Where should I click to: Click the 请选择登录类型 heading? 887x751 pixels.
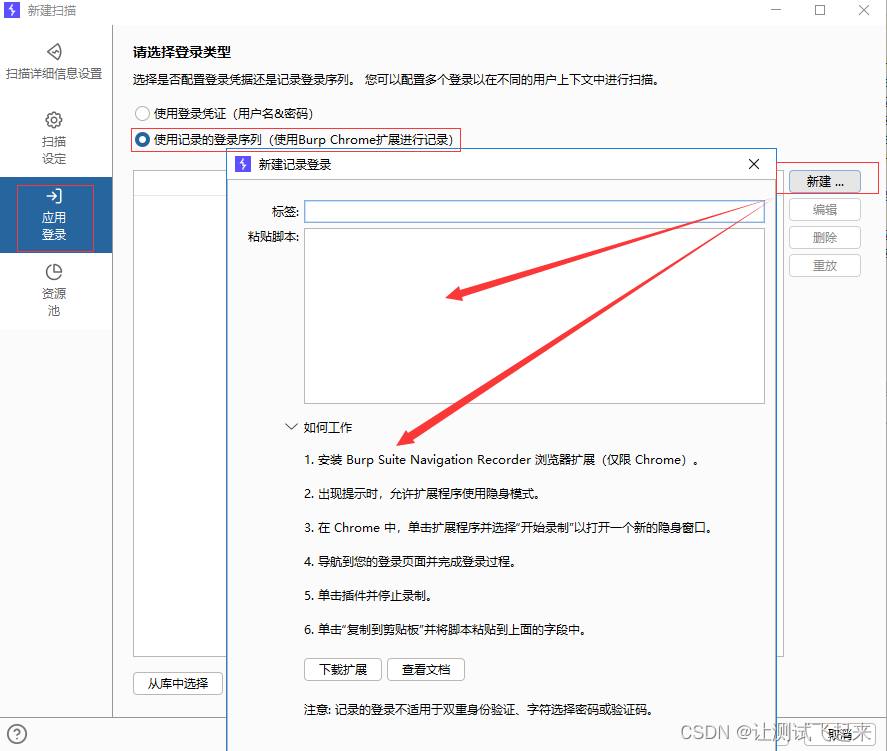pos(182,52)
